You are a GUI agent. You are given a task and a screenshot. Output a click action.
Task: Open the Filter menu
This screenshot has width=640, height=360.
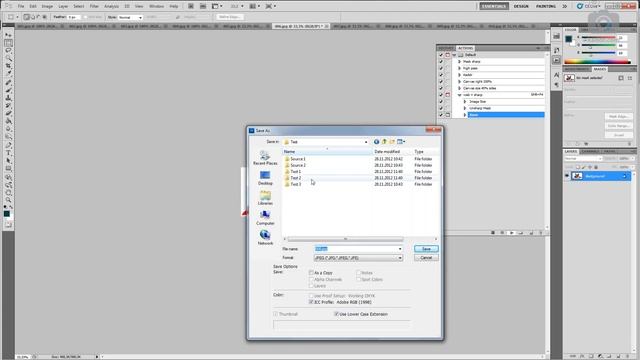(94, 6)
